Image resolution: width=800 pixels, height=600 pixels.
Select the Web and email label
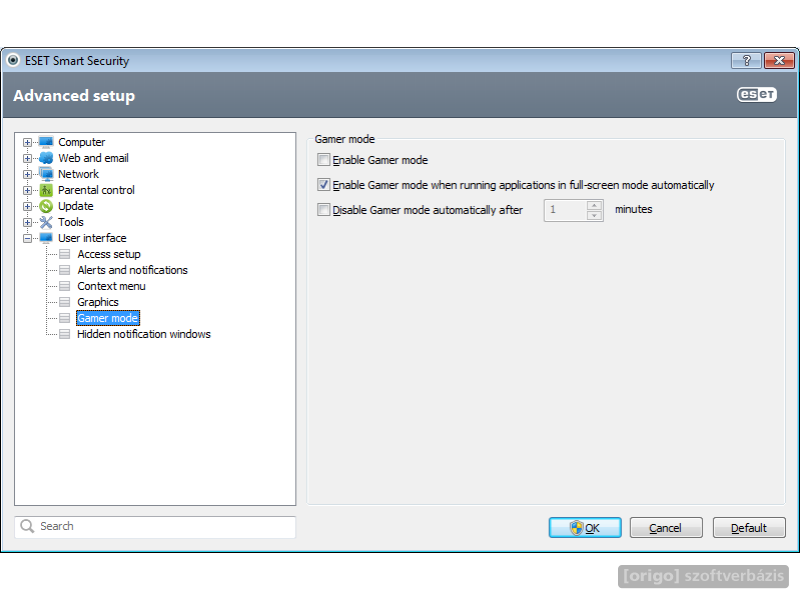click(93, 158)
